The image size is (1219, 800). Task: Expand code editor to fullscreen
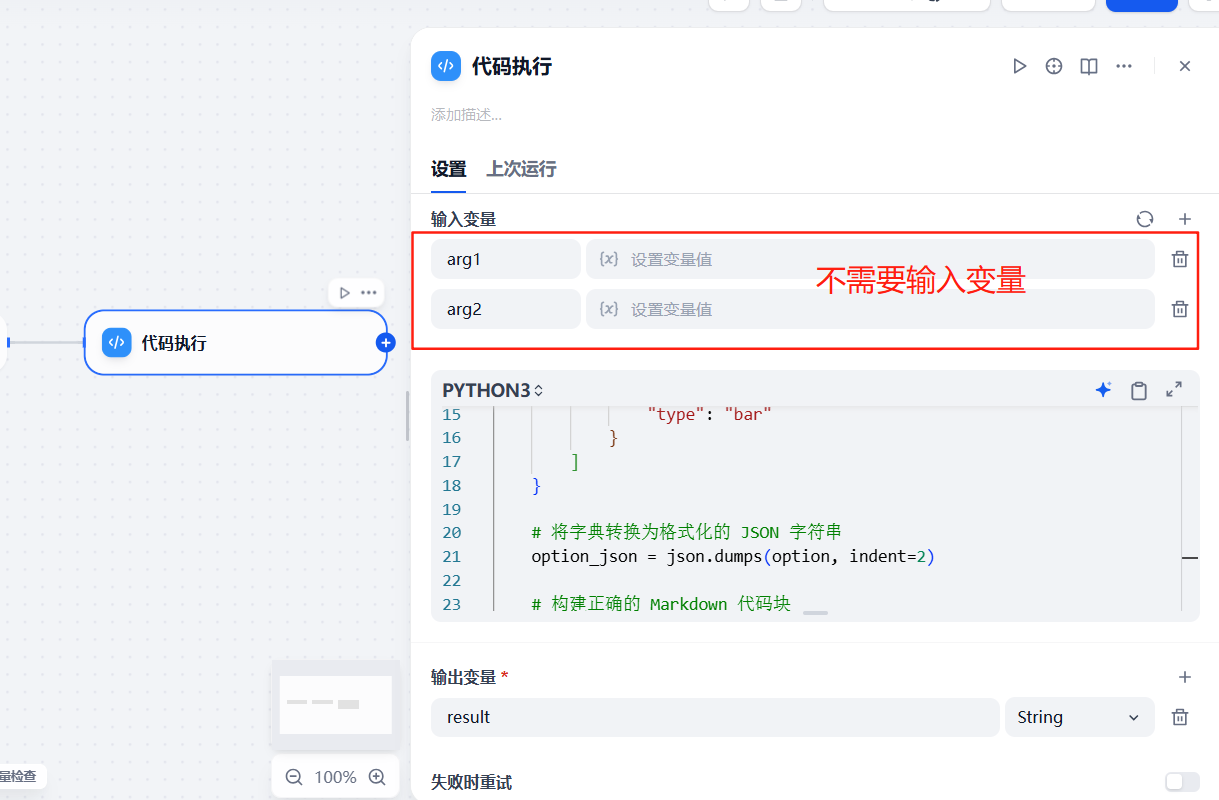tap(1174, 390)
